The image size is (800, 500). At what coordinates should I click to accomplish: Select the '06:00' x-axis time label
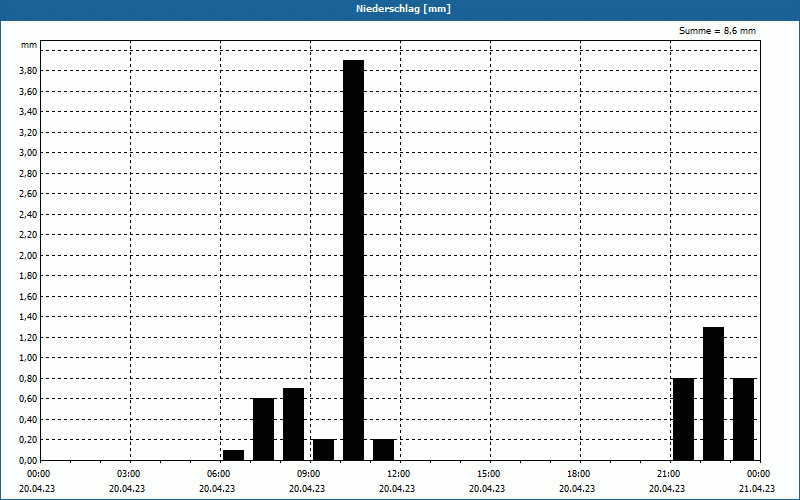tap(218, 474)
